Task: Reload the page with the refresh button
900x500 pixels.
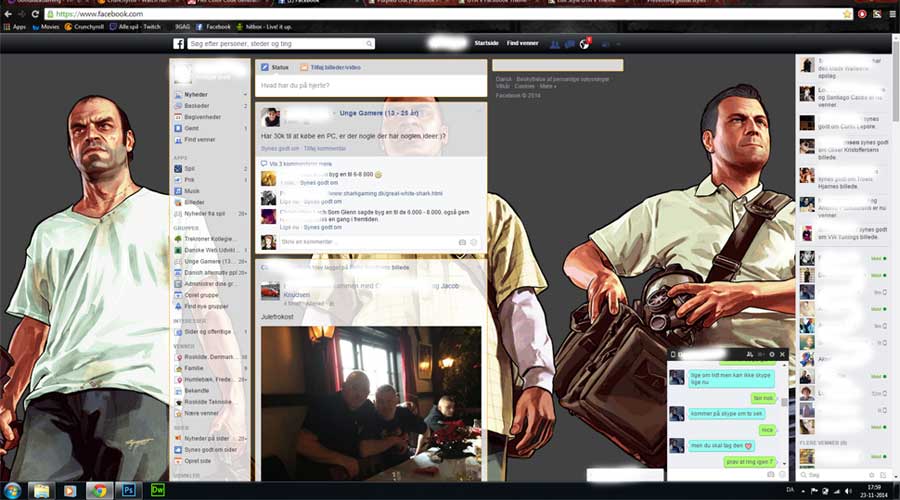Action: [x=35, y=14]
